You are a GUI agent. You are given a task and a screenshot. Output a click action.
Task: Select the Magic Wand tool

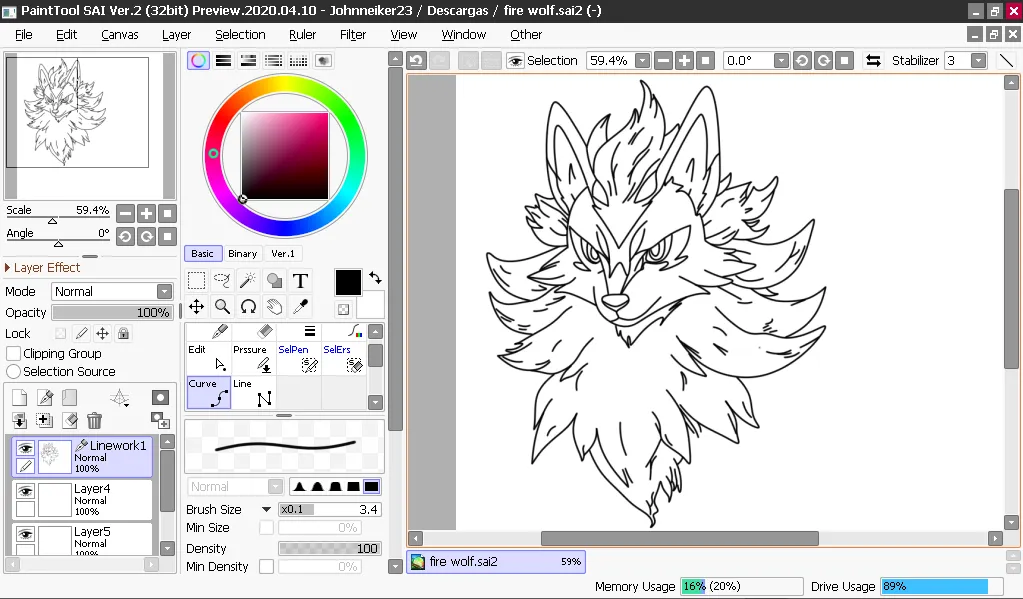tap(248, 281)
